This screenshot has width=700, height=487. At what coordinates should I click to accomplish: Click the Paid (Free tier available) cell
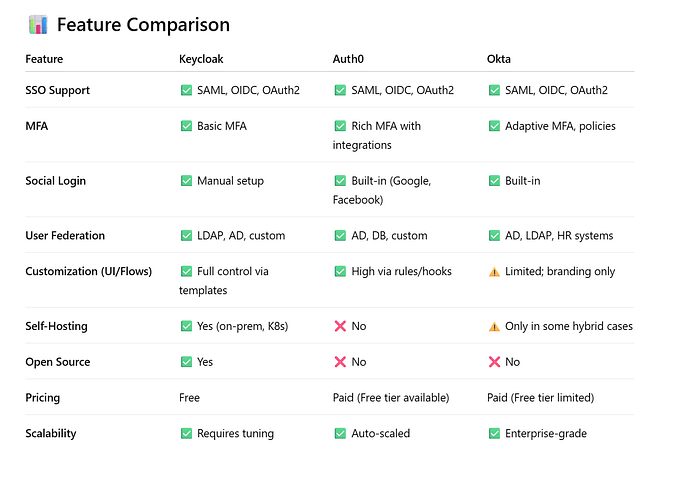click(391, 398)
